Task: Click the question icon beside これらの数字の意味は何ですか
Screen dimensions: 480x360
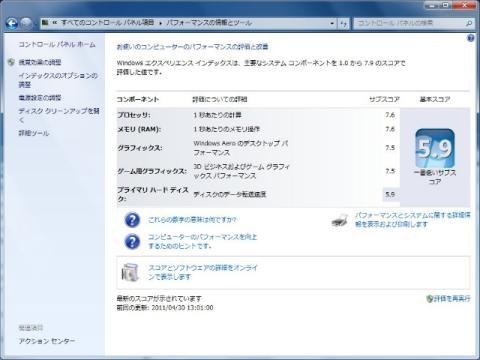Action: tap(132, 220)
